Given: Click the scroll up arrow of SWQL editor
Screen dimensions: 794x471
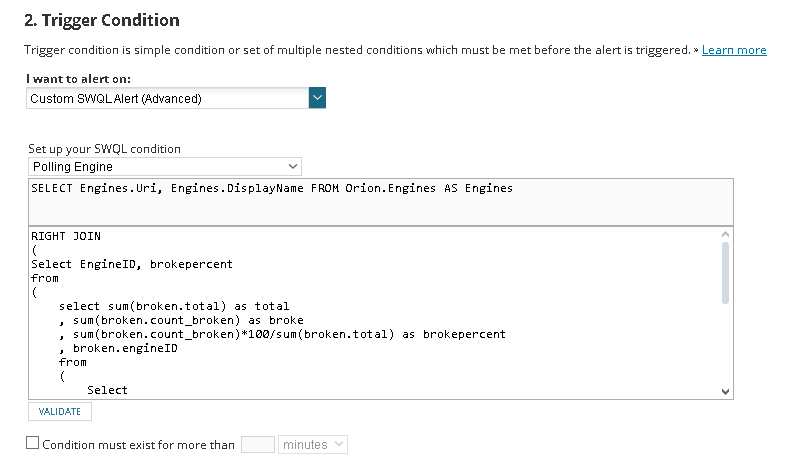Looking at the screenshot, I should [726, 235].
